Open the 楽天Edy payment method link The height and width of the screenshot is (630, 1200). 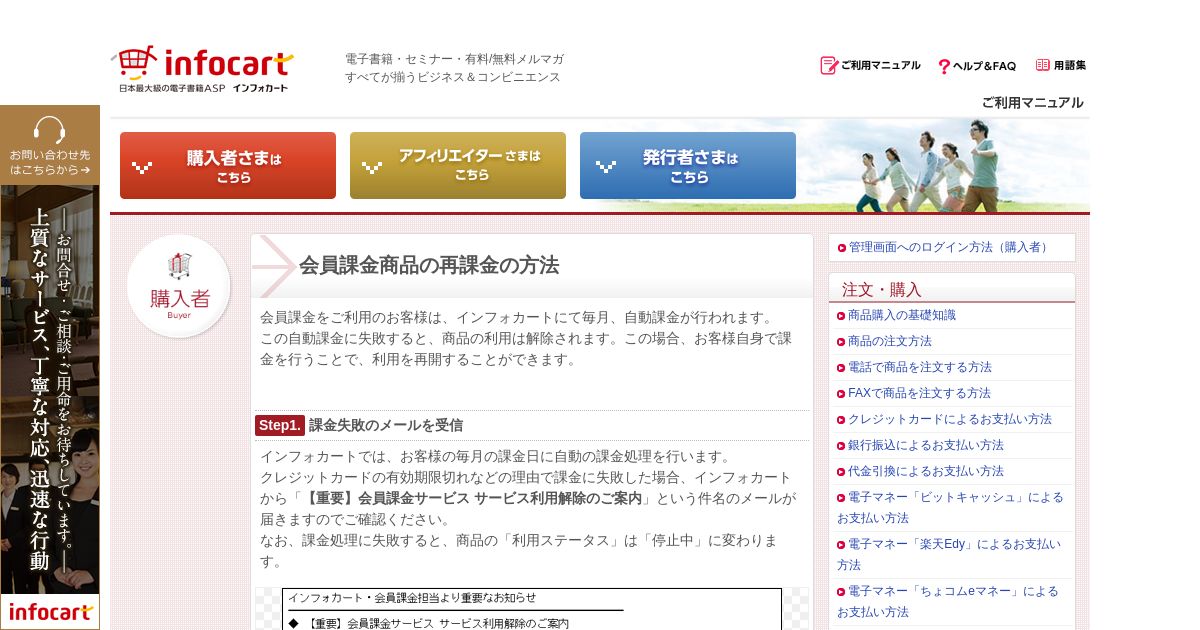click(x=950, y=554)
